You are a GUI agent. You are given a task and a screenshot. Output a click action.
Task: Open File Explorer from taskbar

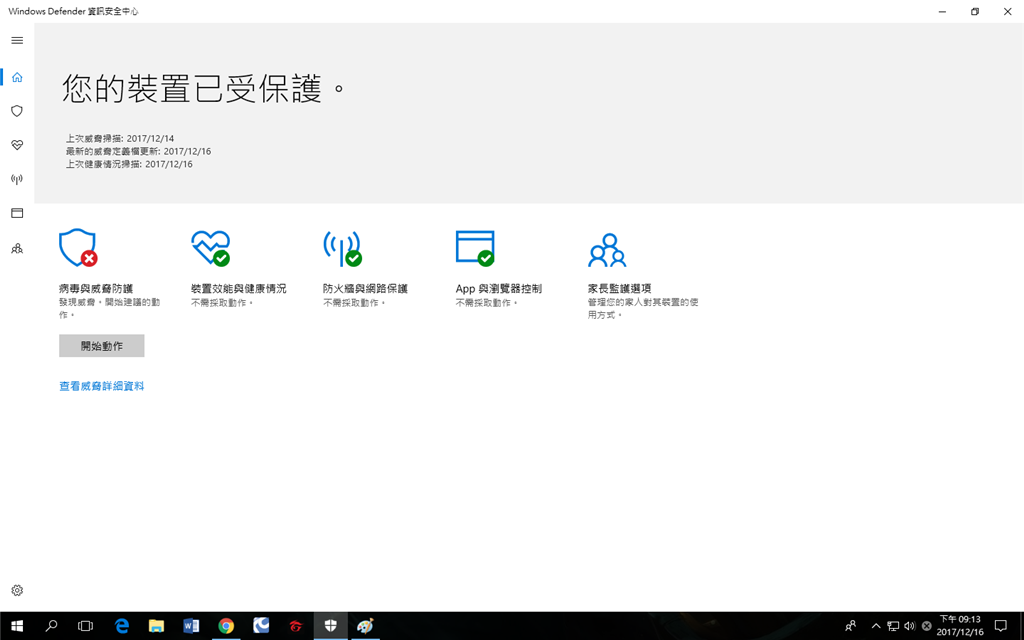click(156, 626)
